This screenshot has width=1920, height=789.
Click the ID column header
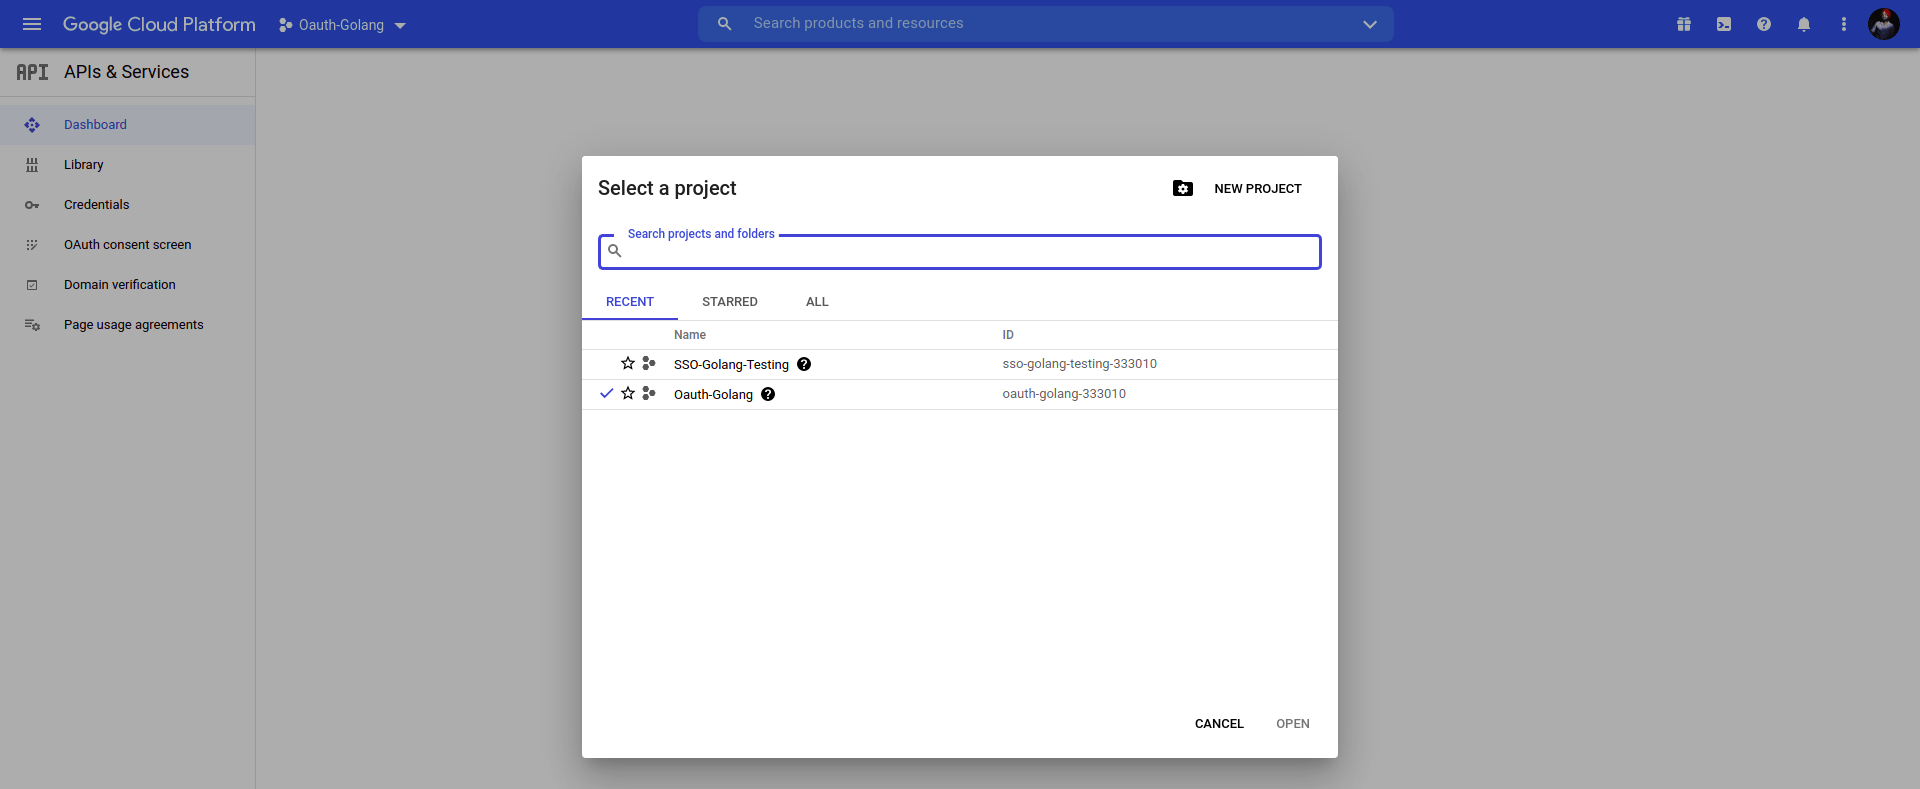click(1008, 335)
